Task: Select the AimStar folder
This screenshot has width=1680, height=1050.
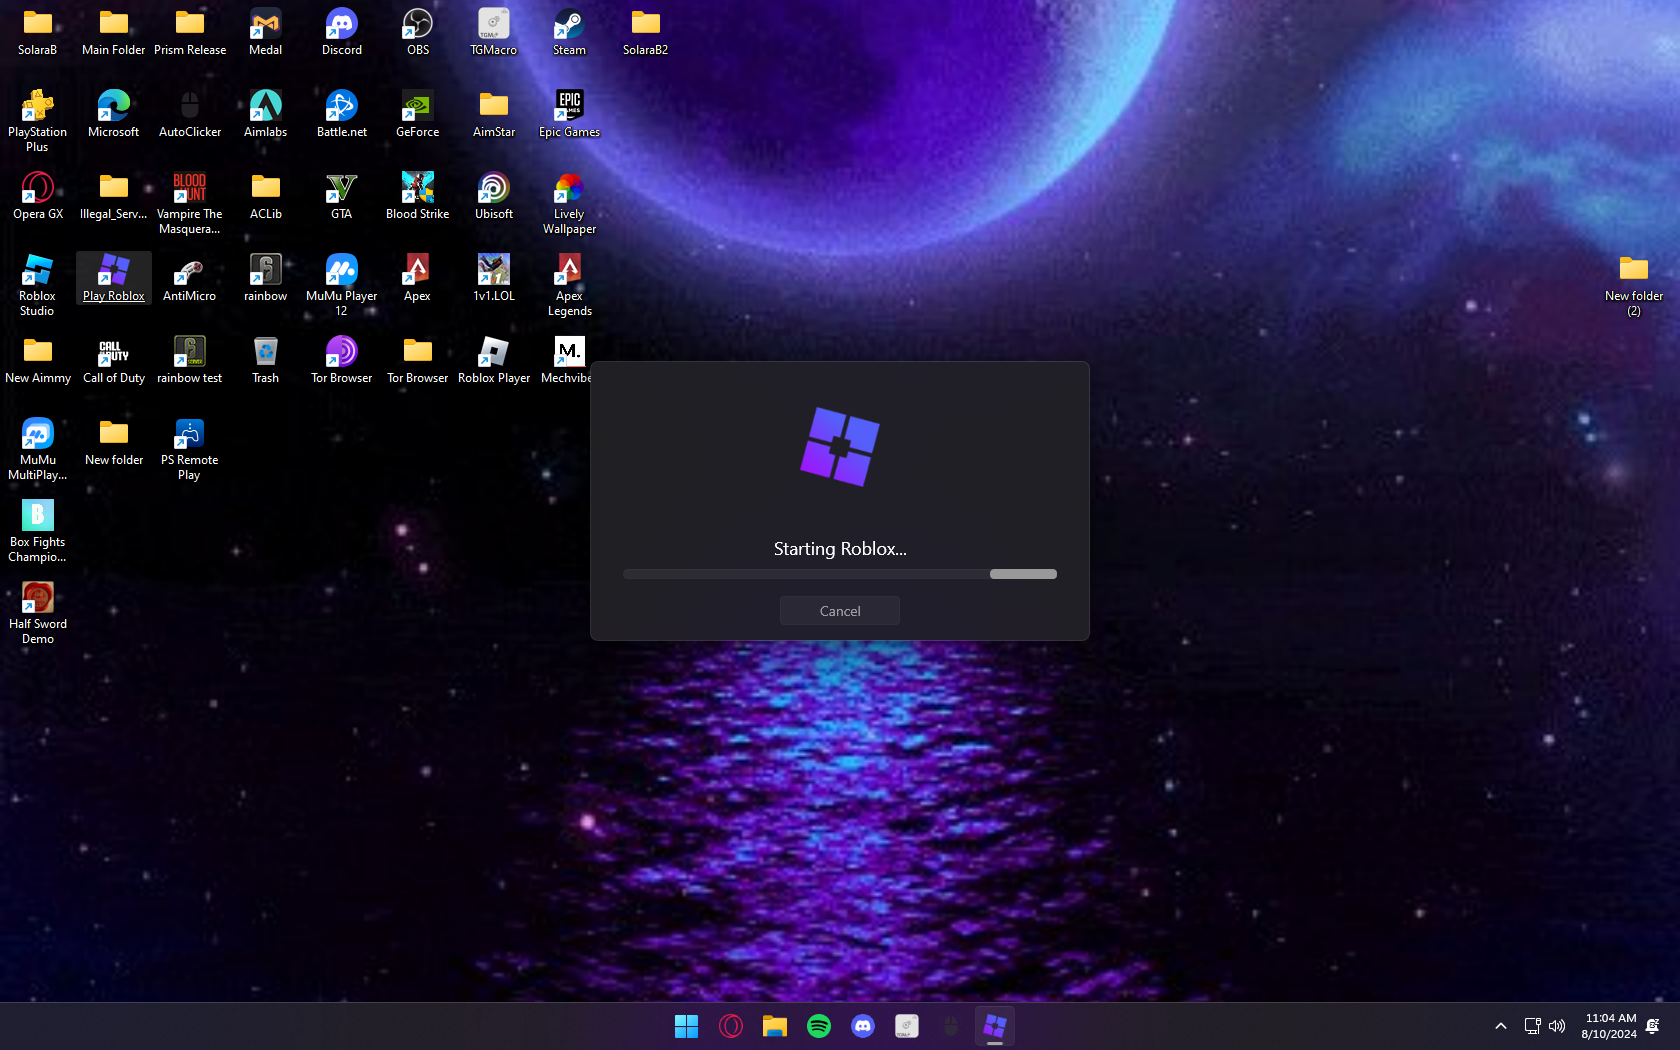Action: pos(494,114)
